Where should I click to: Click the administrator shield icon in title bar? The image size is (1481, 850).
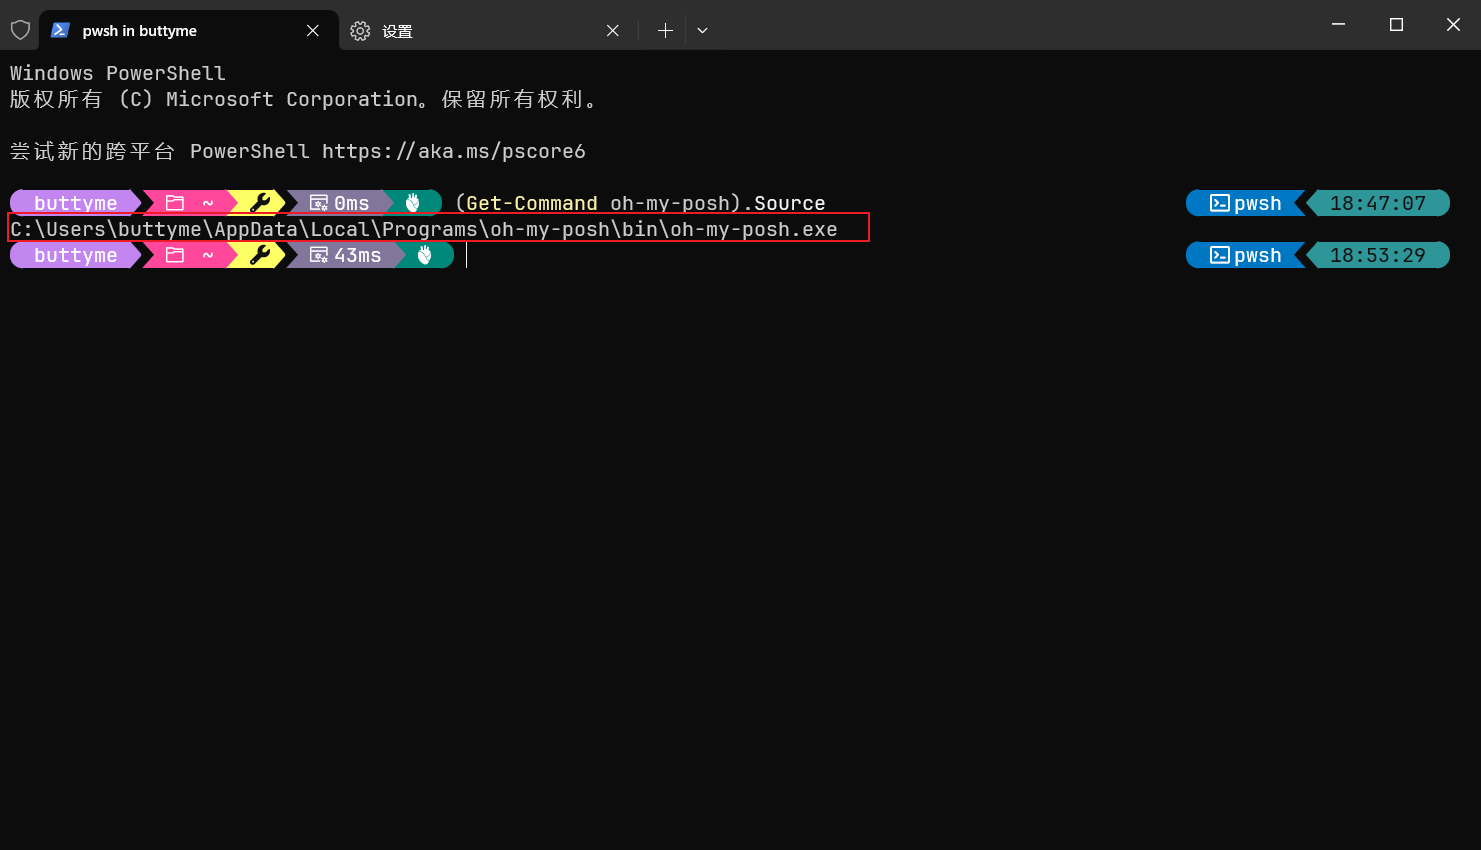click(20, 30)
